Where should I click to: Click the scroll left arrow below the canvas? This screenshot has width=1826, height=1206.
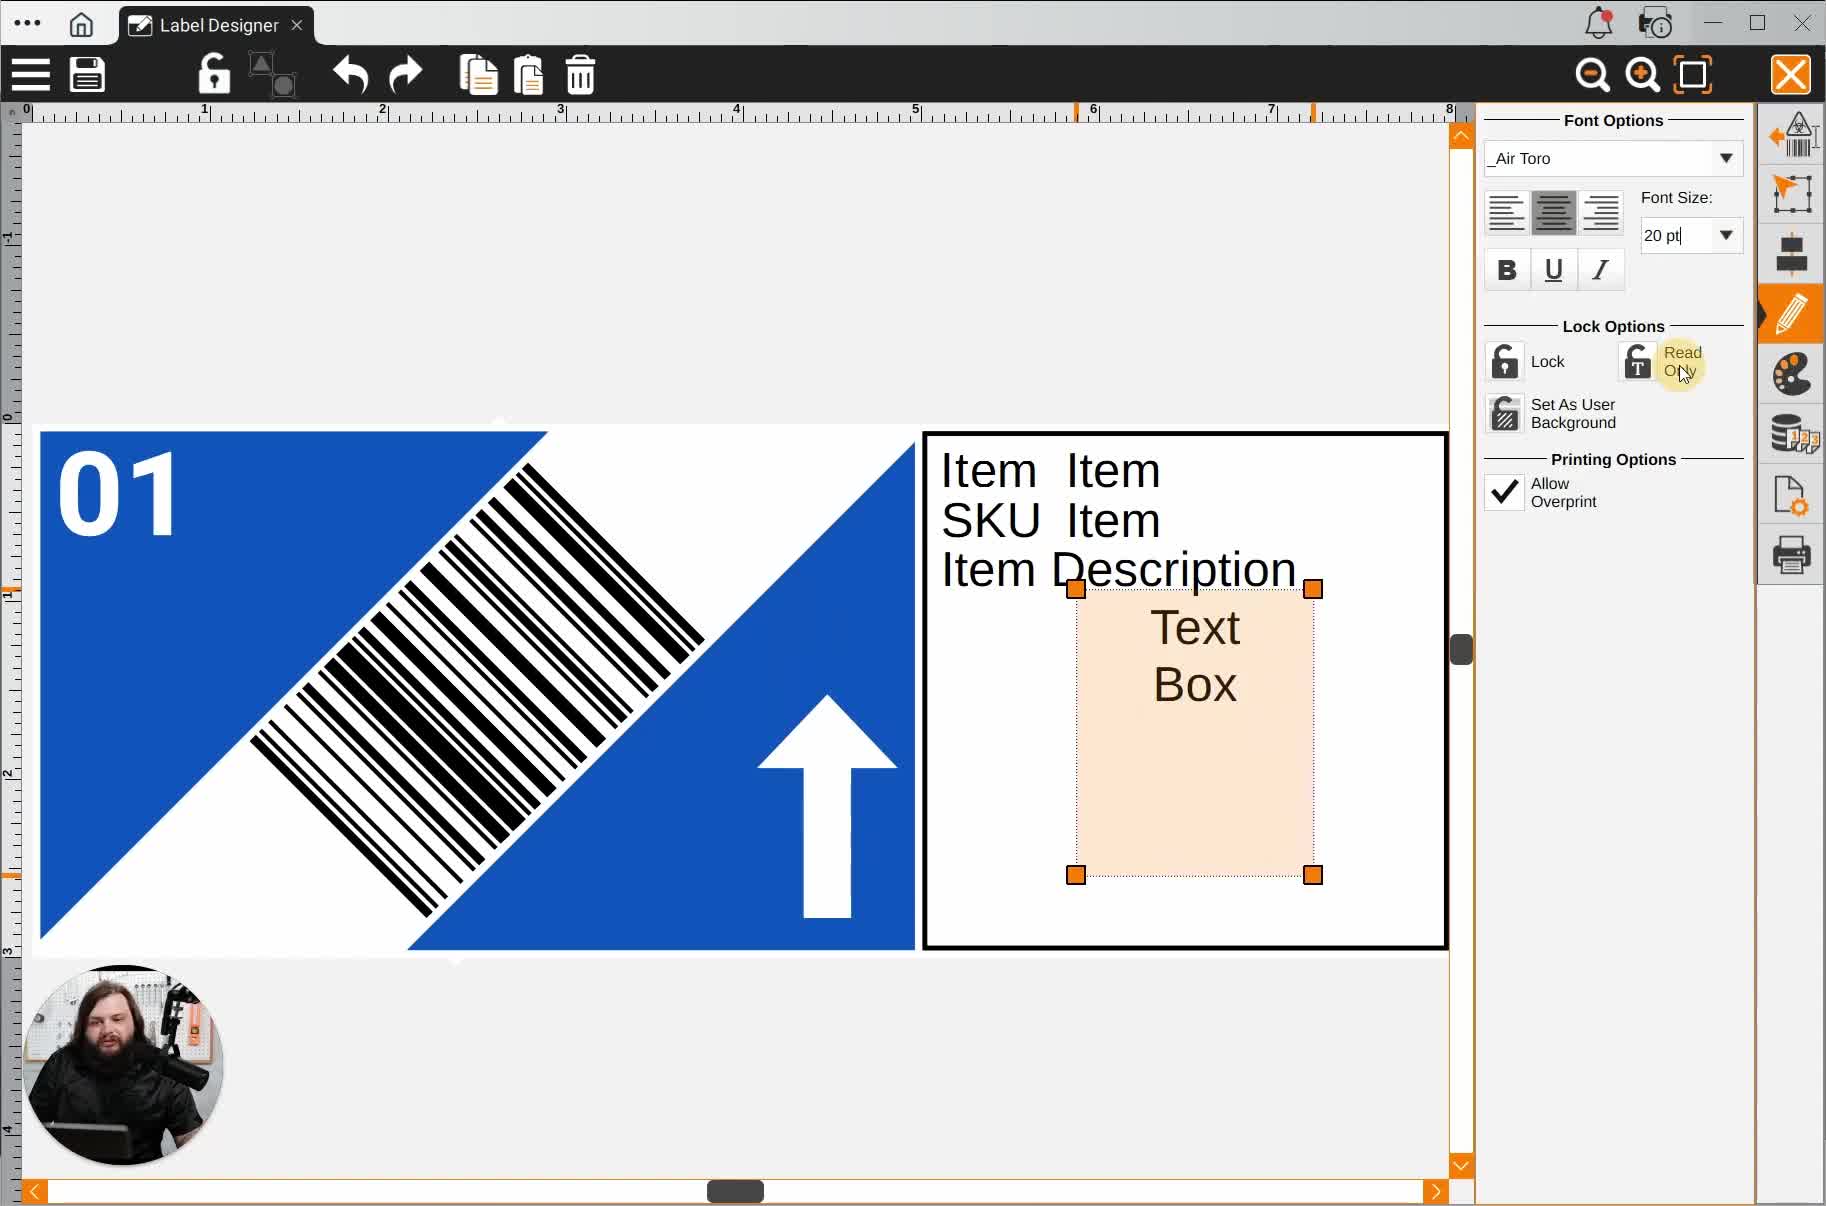pos(35,1191)
